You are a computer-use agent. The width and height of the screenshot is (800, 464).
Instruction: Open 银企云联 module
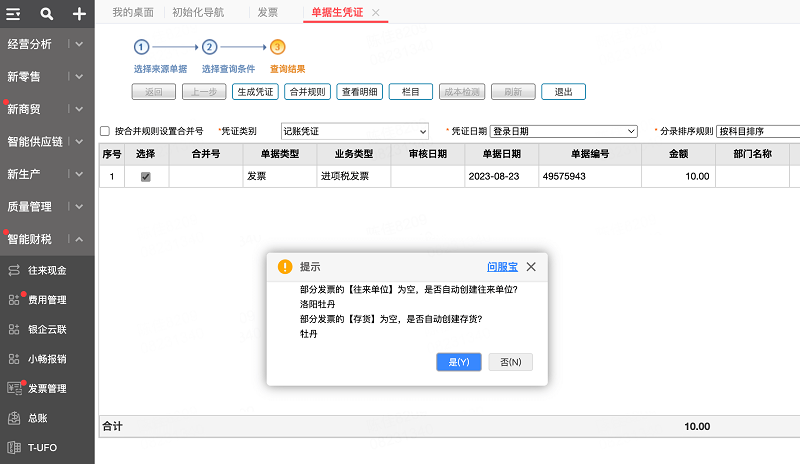pos(47,329)
